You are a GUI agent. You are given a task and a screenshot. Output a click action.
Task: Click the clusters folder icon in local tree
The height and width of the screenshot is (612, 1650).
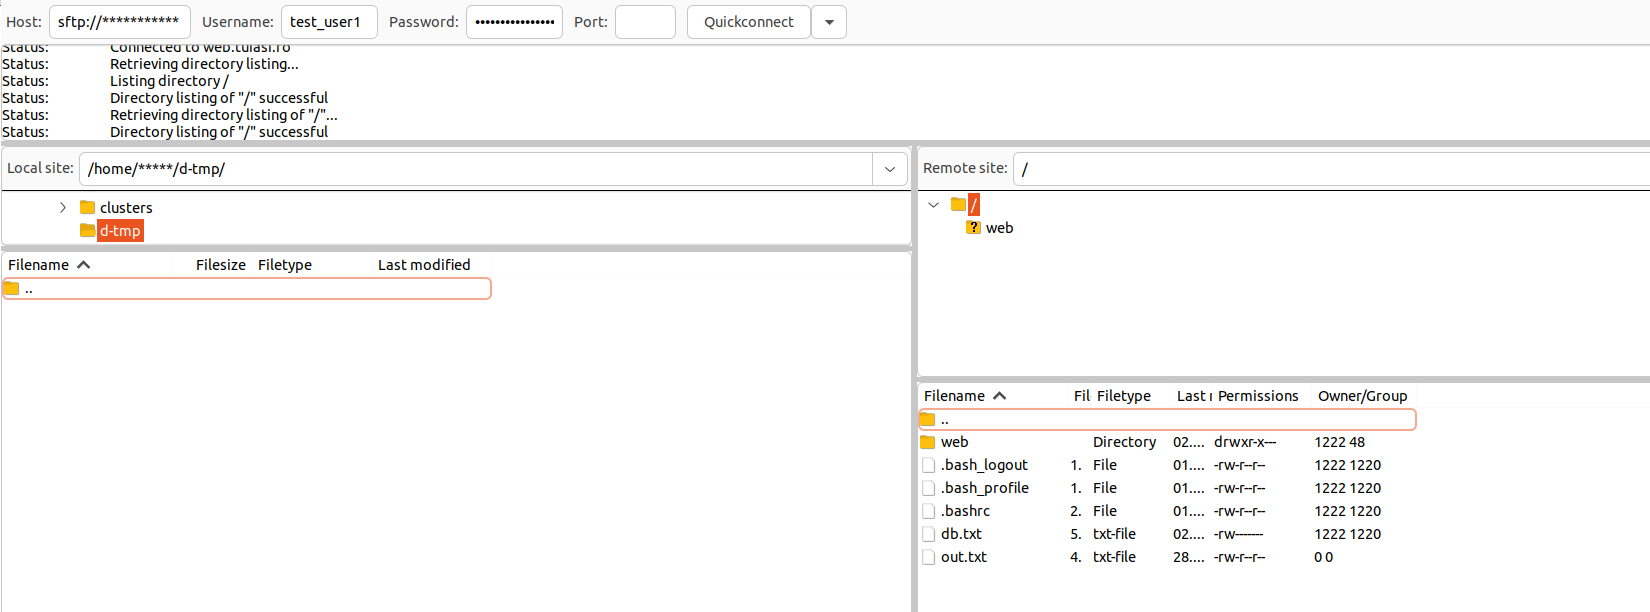pyautogui.click(x=87, y=208)
